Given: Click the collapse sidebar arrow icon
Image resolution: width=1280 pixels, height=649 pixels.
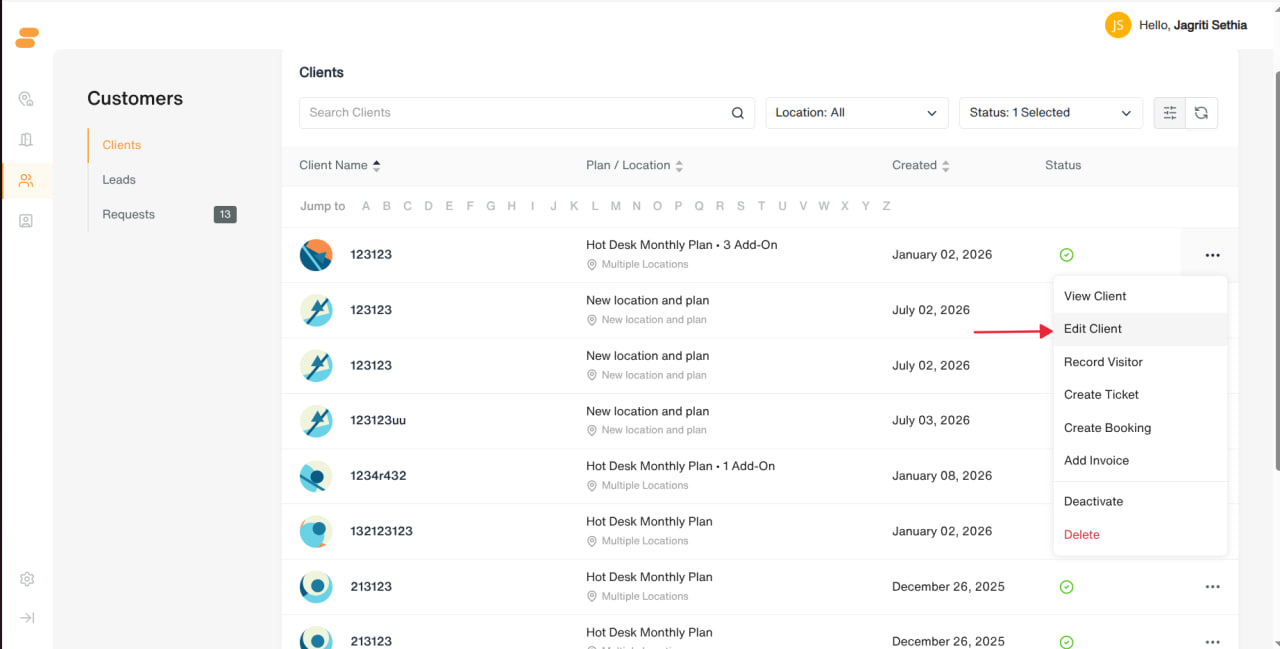Looking at the screenshot, I should [x=27, y=618].
